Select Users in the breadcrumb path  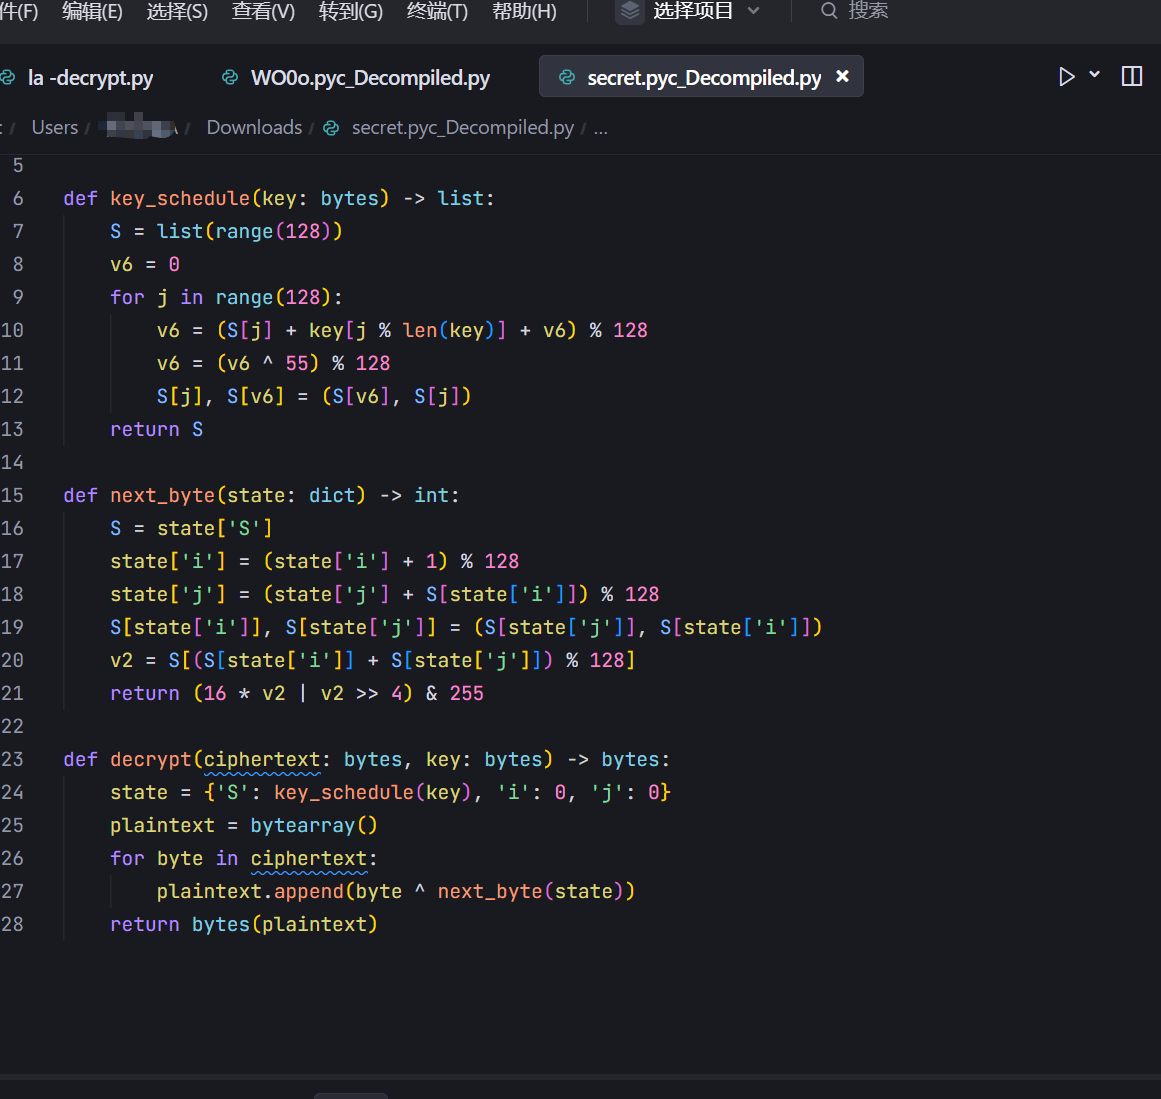tap(55, 128)
